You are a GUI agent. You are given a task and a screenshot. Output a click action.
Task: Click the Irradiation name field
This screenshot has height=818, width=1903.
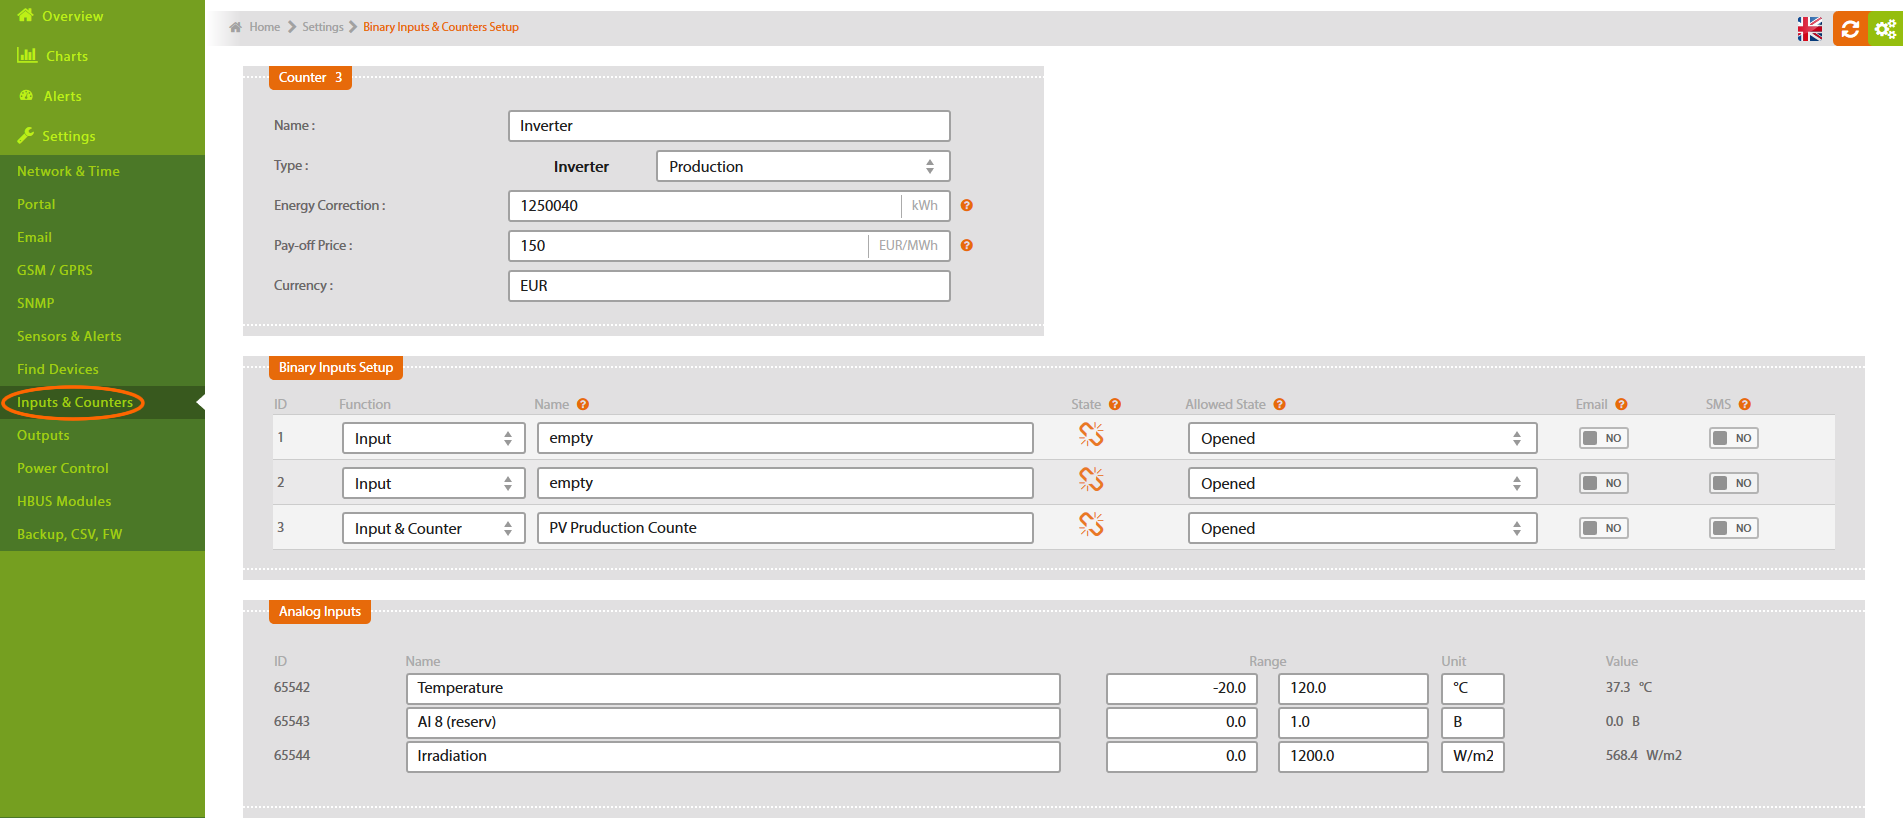[732, 756]
